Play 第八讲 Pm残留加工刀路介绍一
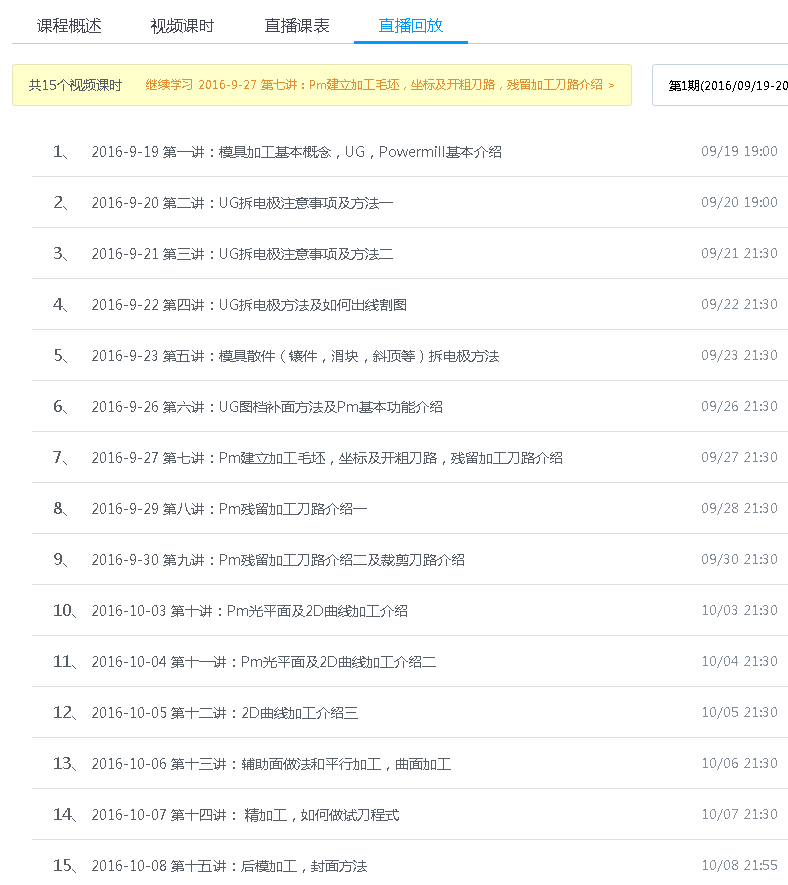The width and height of the screenshot is (788, 885). click(x=229, y=509)
